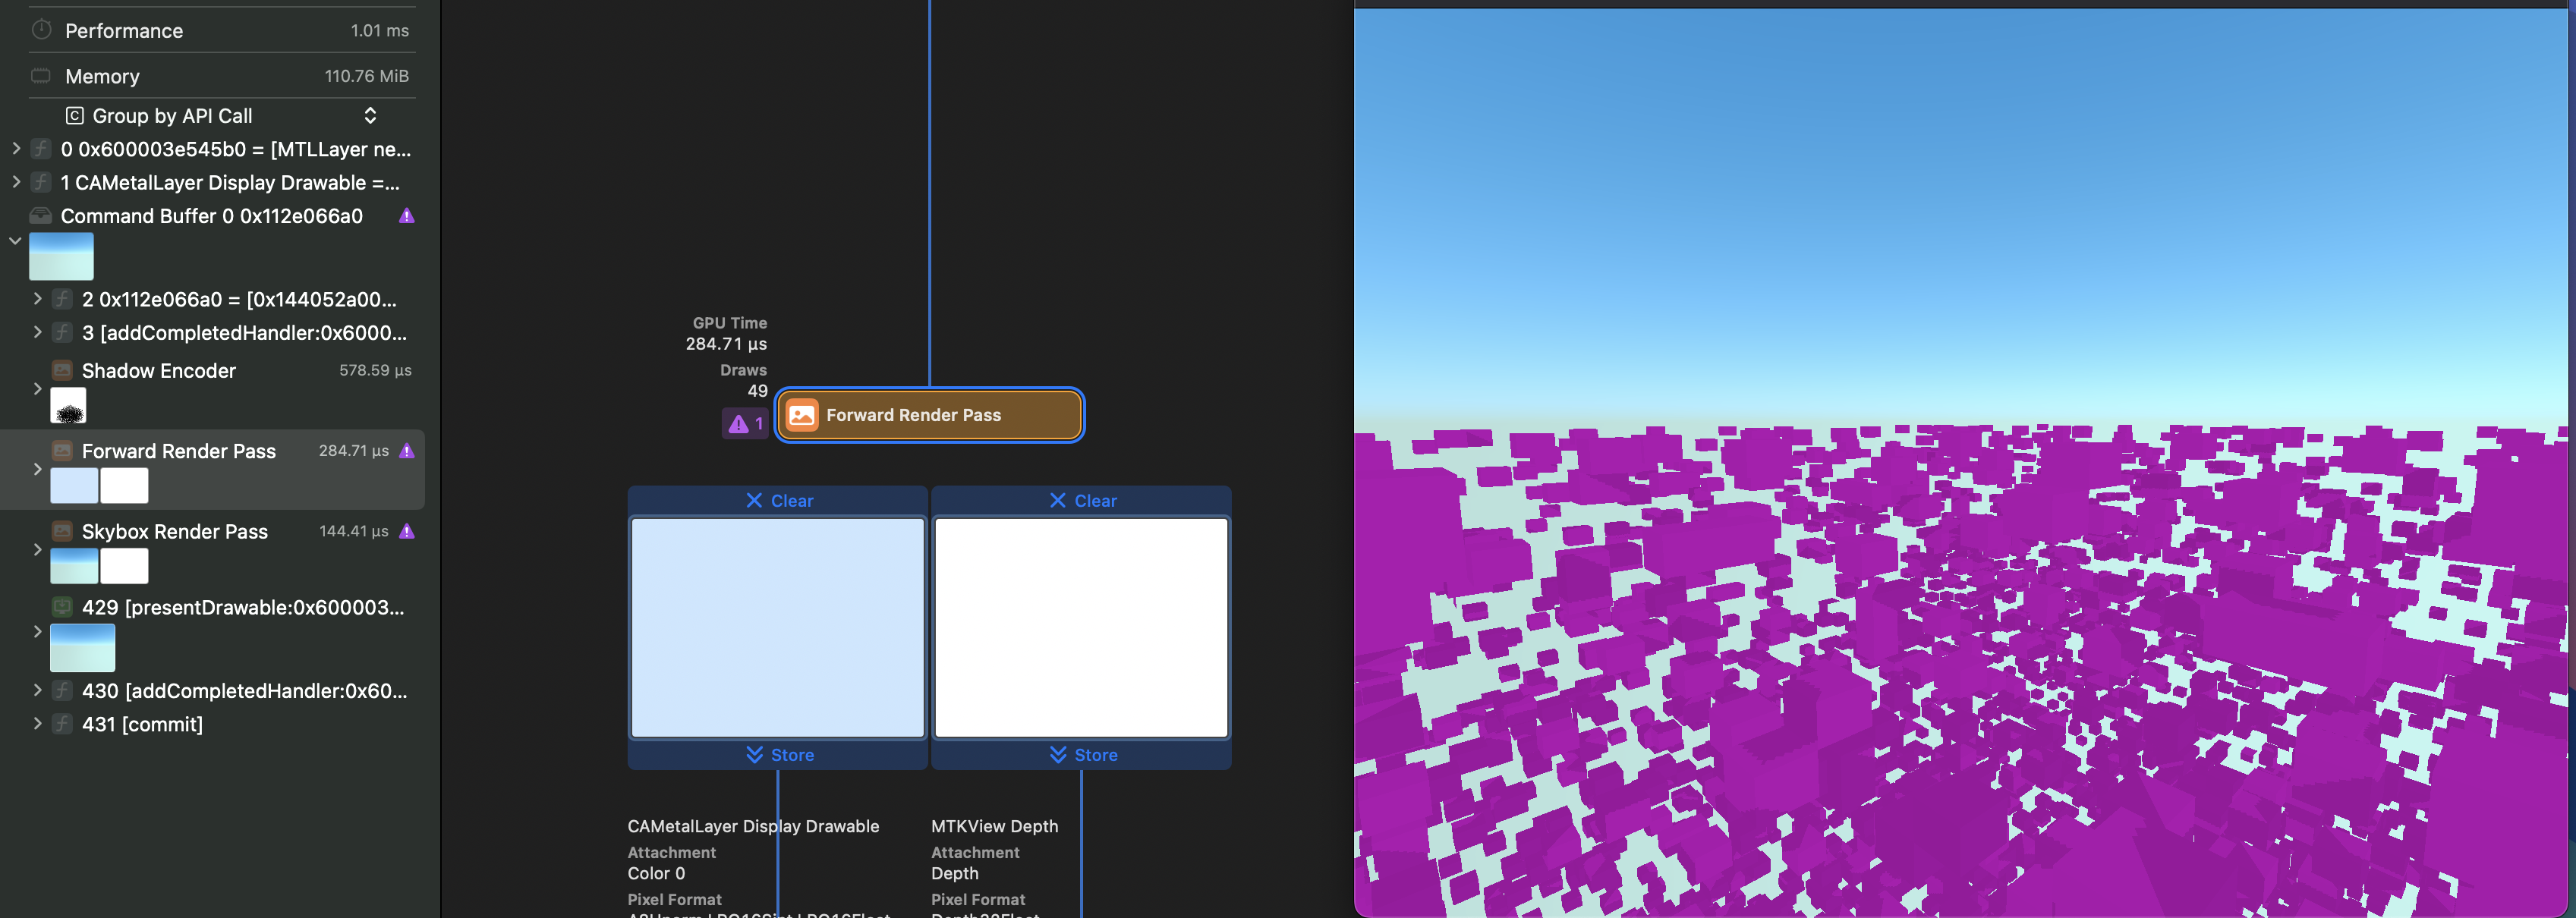Select the Forward Render Pass graph node
Screen dimensions: 2576x918
point(930,415)
